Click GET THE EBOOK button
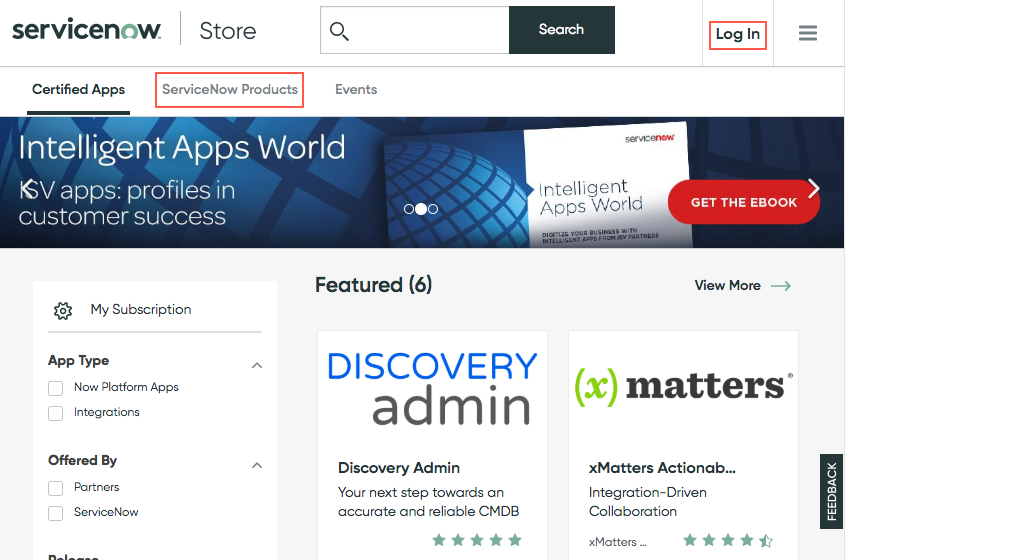This screenshot has height=560, width=1034. click(744, 202)
